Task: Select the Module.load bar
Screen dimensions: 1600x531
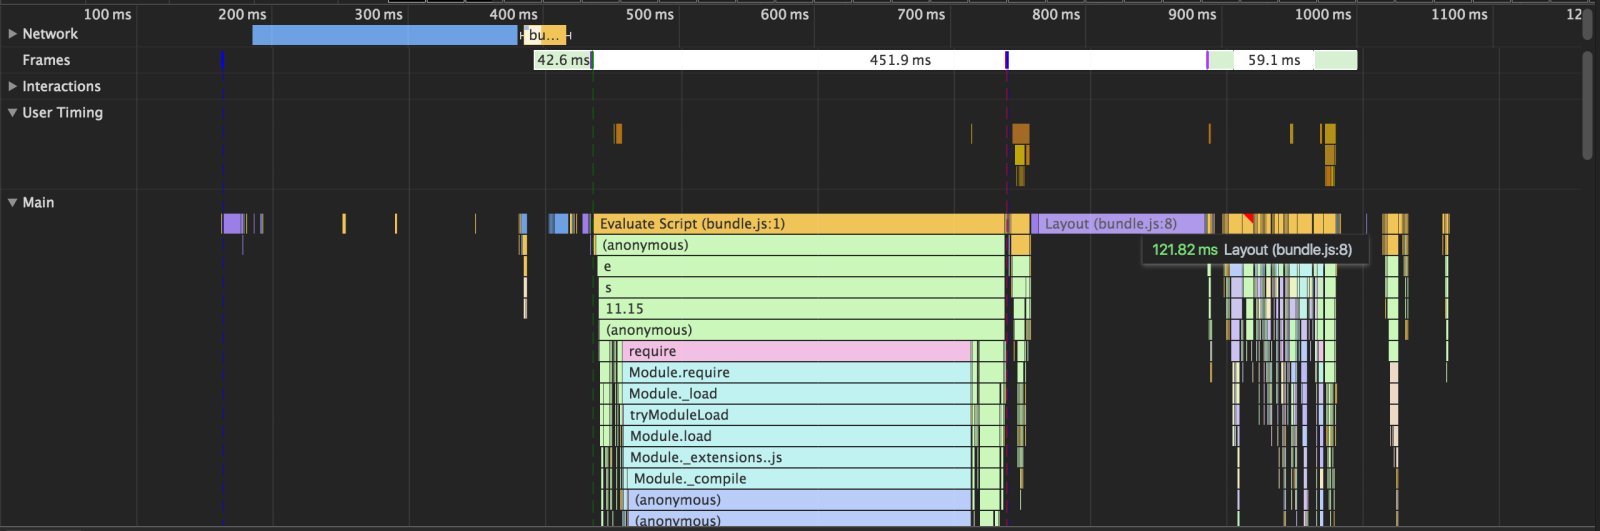Action: [797, 436]
